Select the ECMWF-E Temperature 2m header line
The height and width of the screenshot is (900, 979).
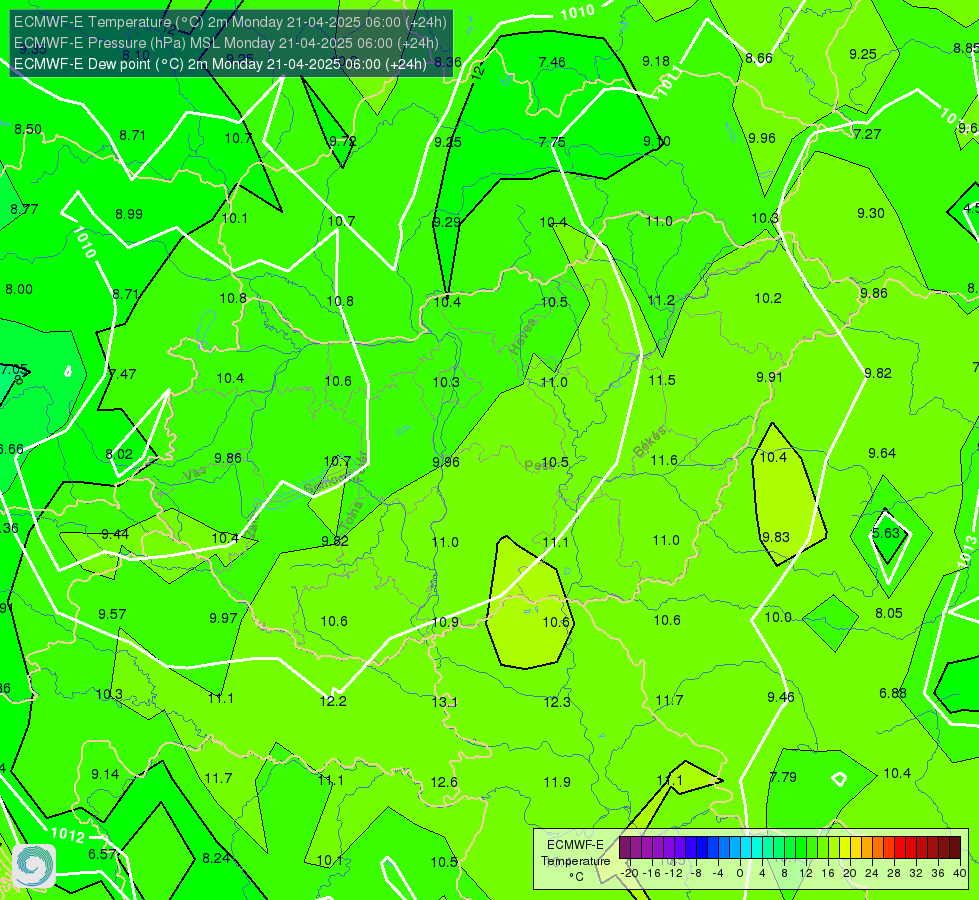(230, 22)
